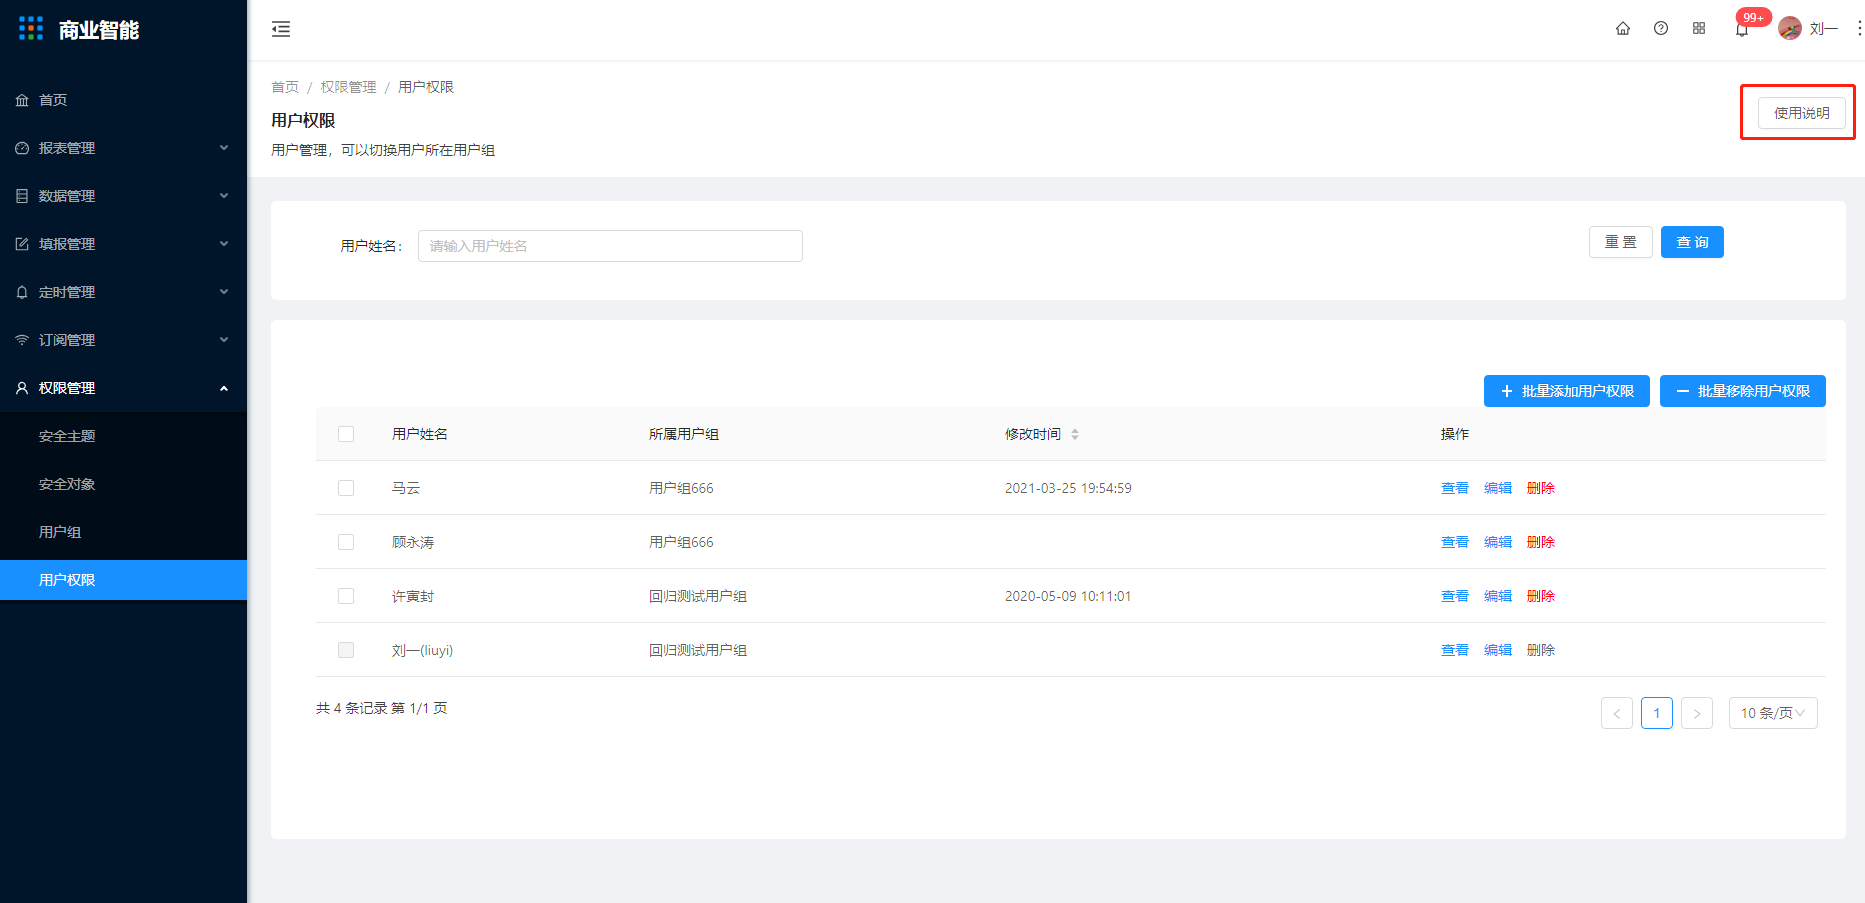Collapse the sidebar menu toggle icon
The height and width of the screenshot is (903, 1865).
[x=281, y=29]
